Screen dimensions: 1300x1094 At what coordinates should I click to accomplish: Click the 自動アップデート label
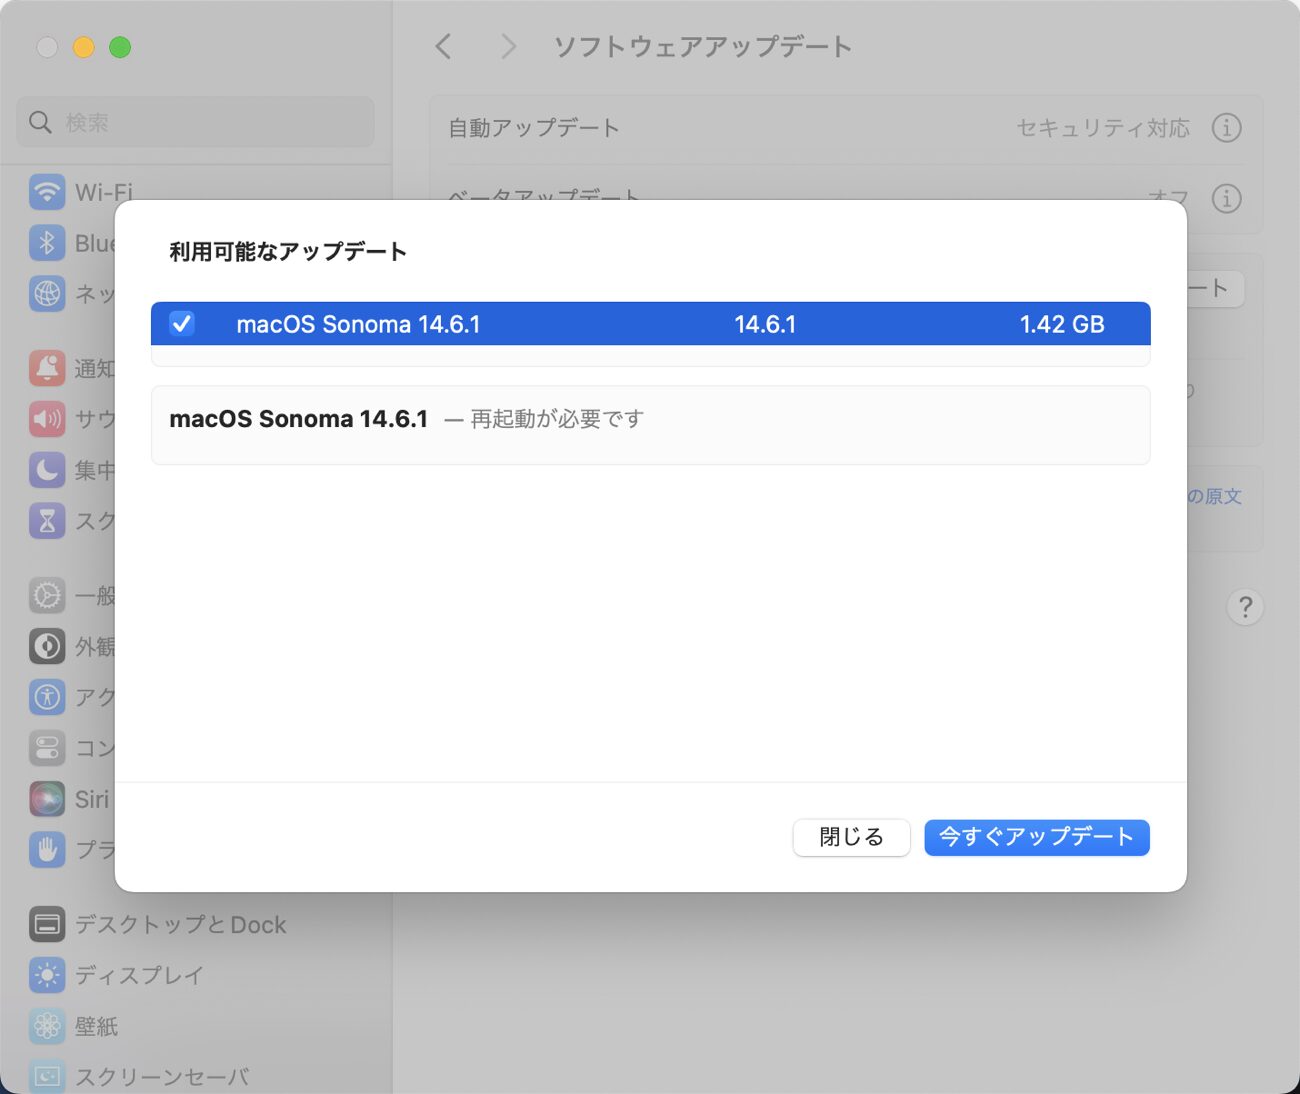click(534, 128)
